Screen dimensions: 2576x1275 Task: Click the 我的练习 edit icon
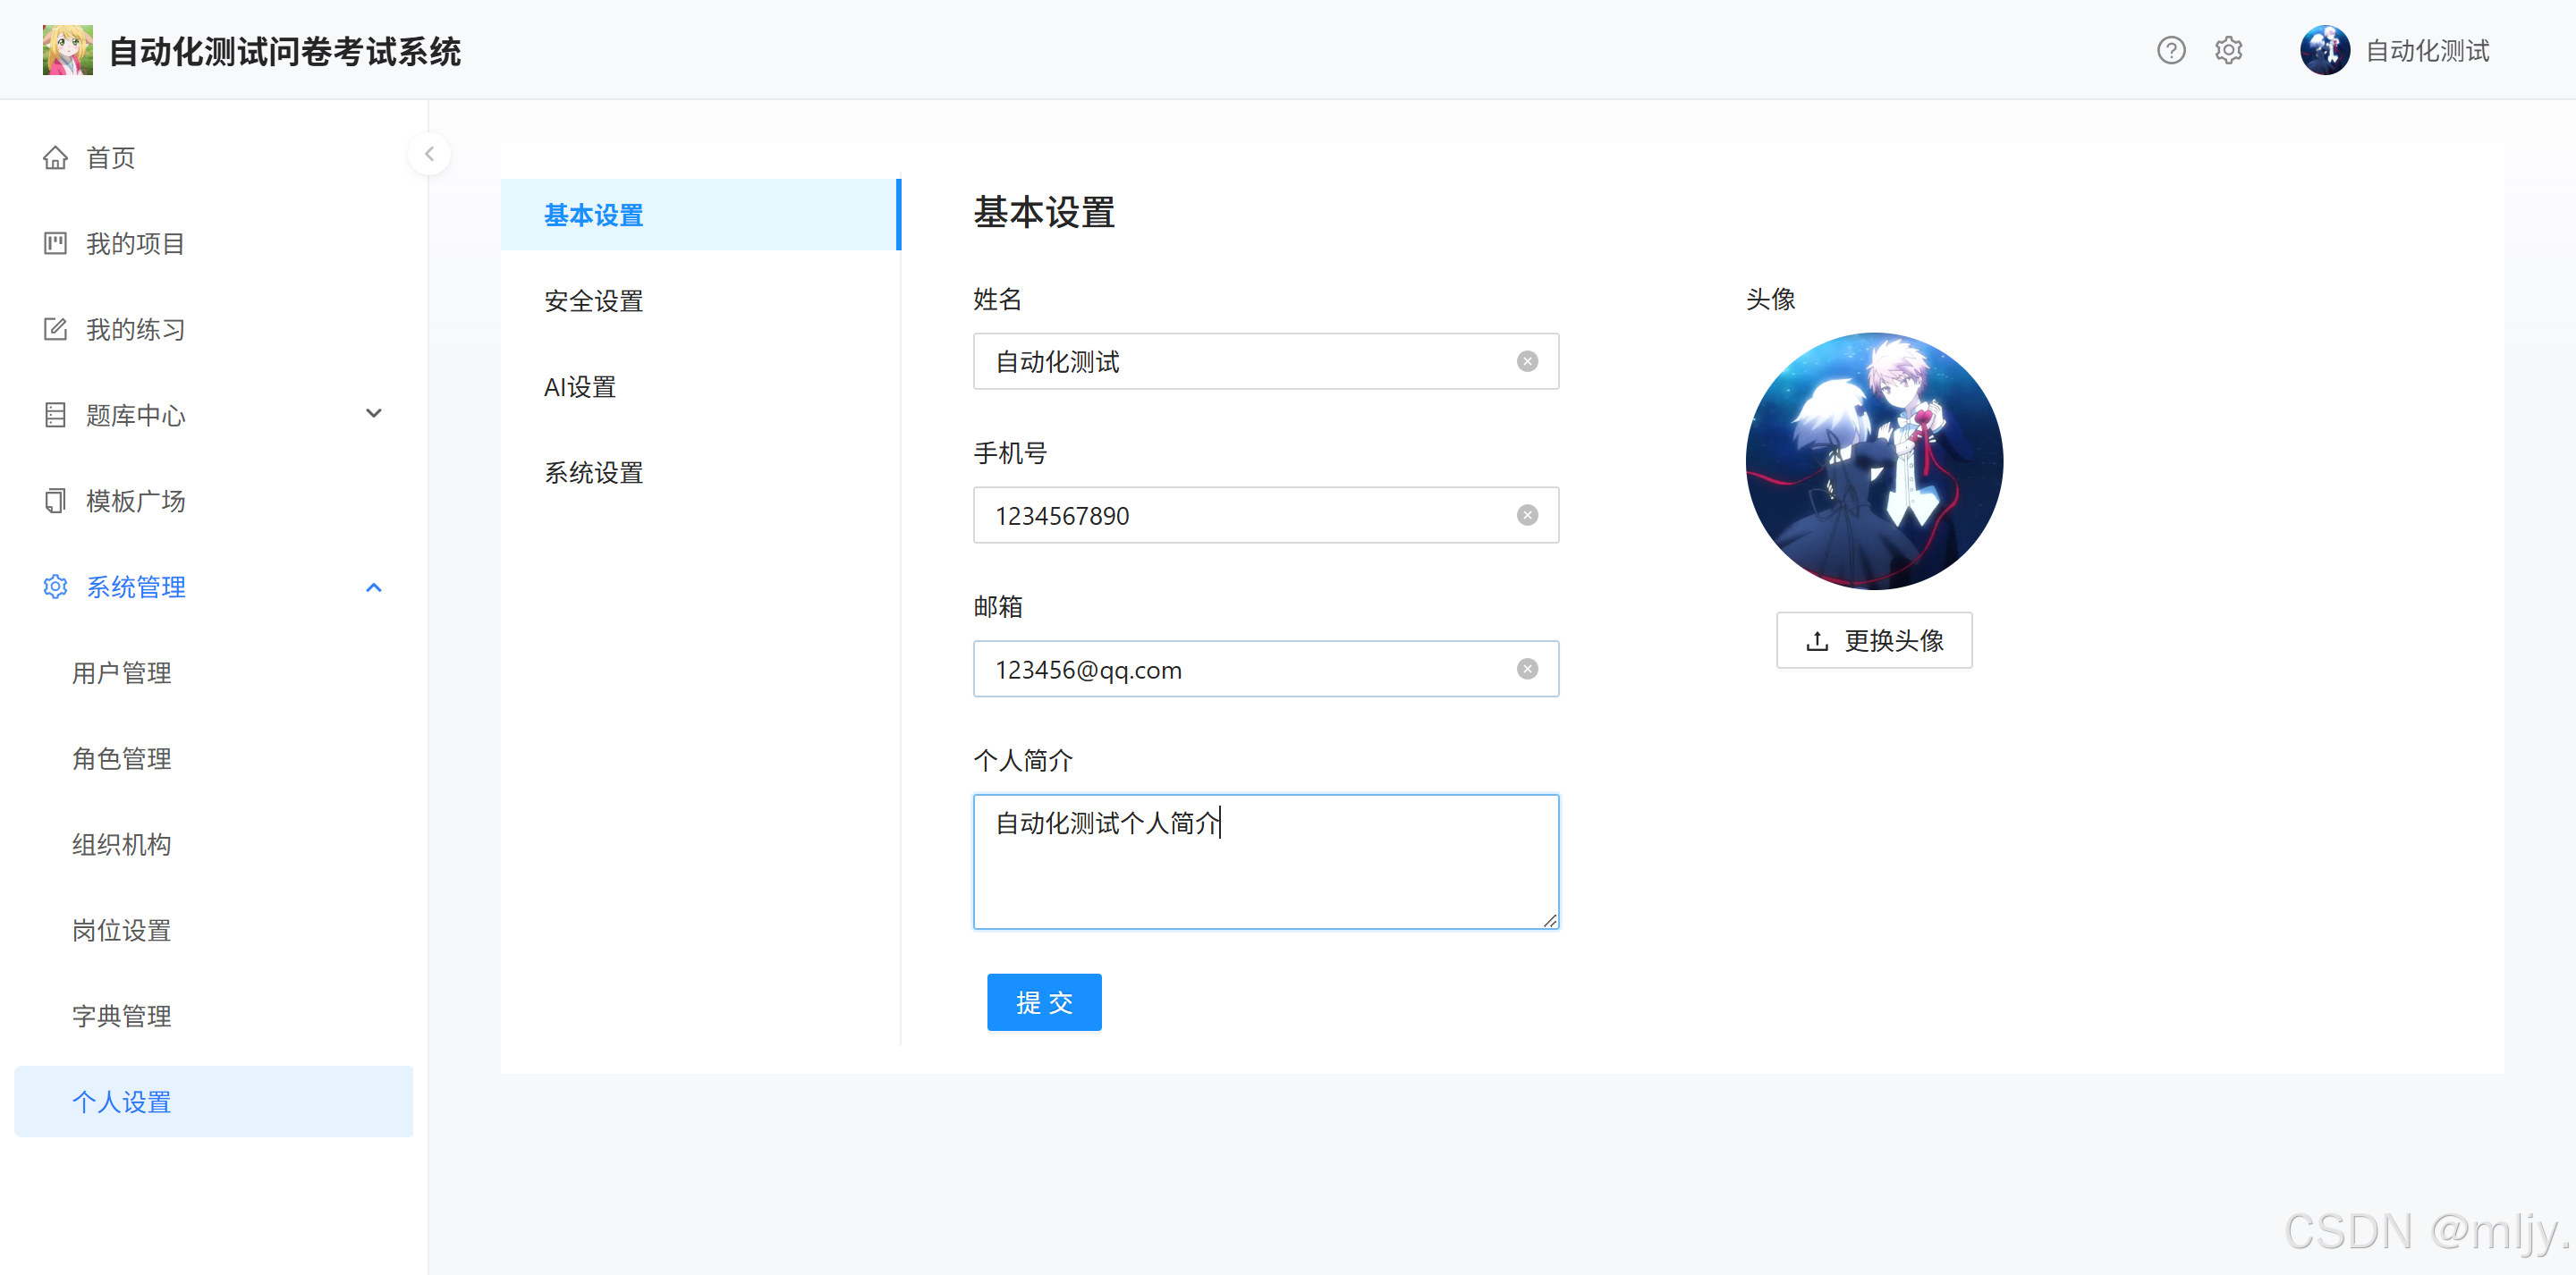55,329
